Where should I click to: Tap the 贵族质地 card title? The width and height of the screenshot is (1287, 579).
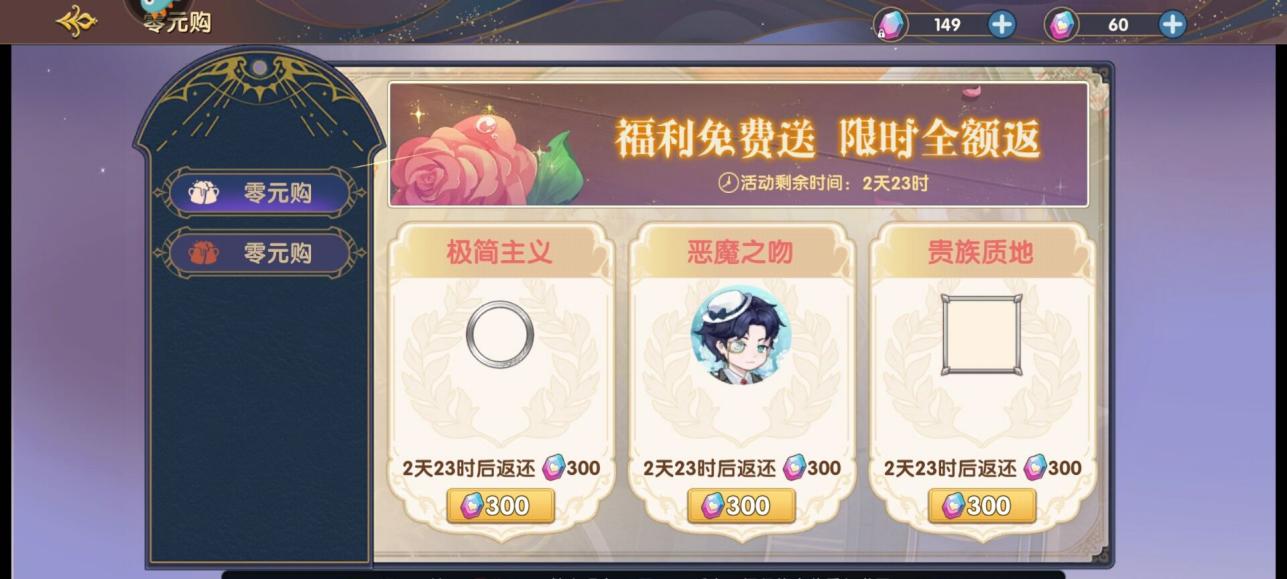981,252
